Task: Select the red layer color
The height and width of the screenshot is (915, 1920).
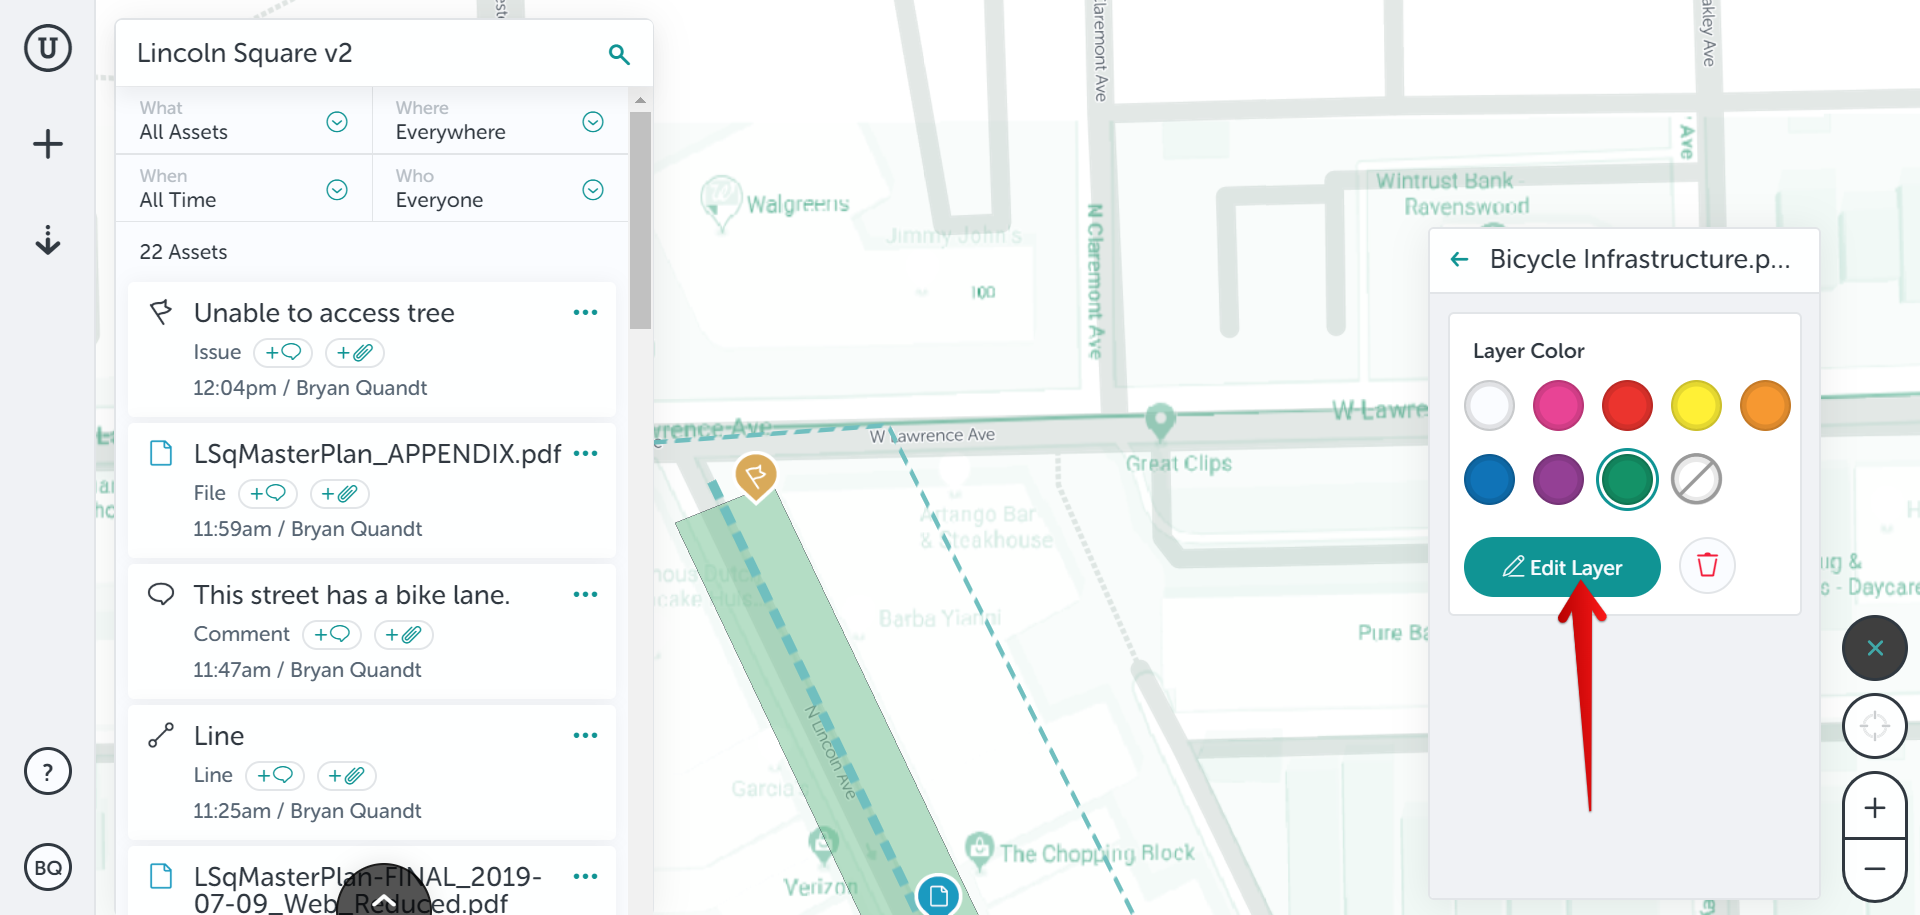Action: pyautogui.click(x=1627, y=406)
